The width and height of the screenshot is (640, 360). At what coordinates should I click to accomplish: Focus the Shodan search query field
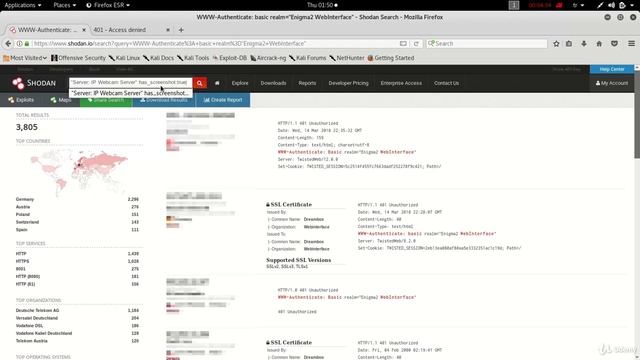point(131,82)
